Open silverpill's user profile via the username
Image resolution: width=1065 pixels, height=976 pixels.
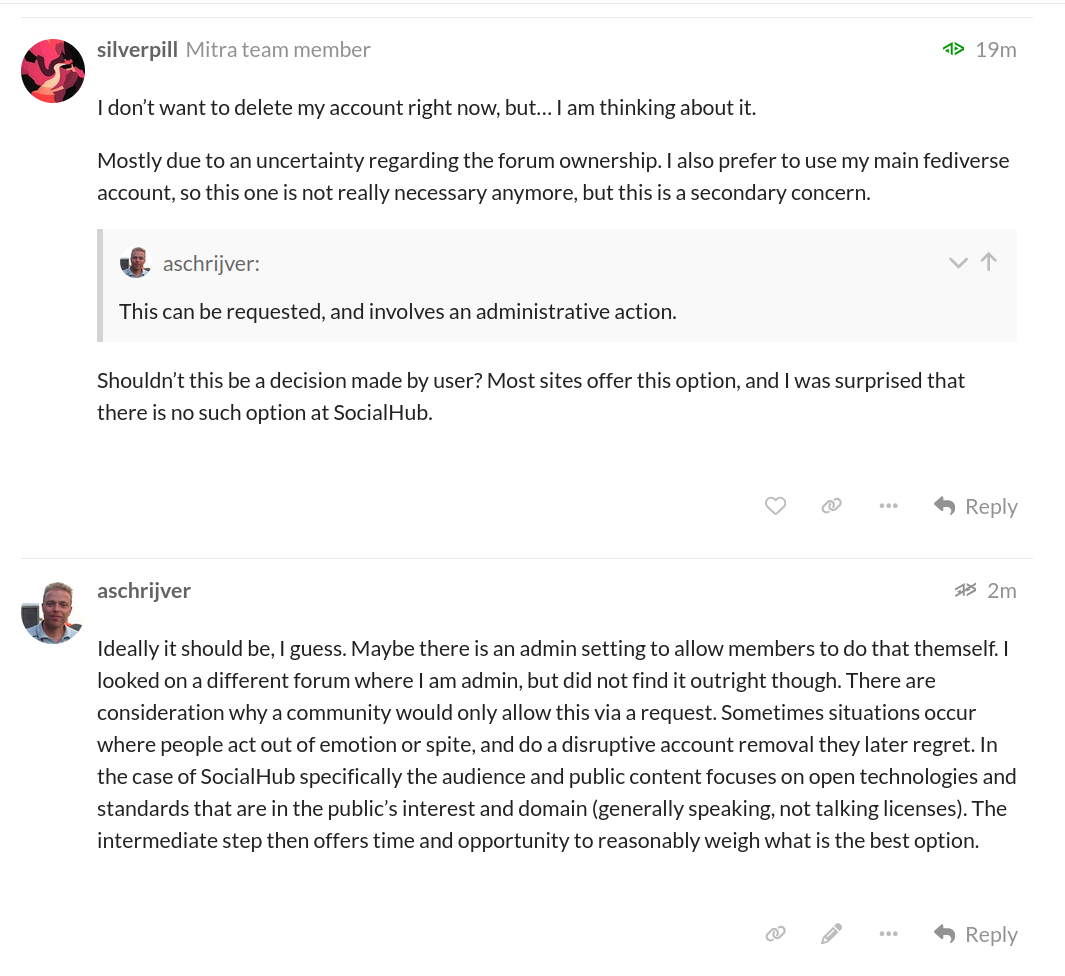click(x=137, y=49)
